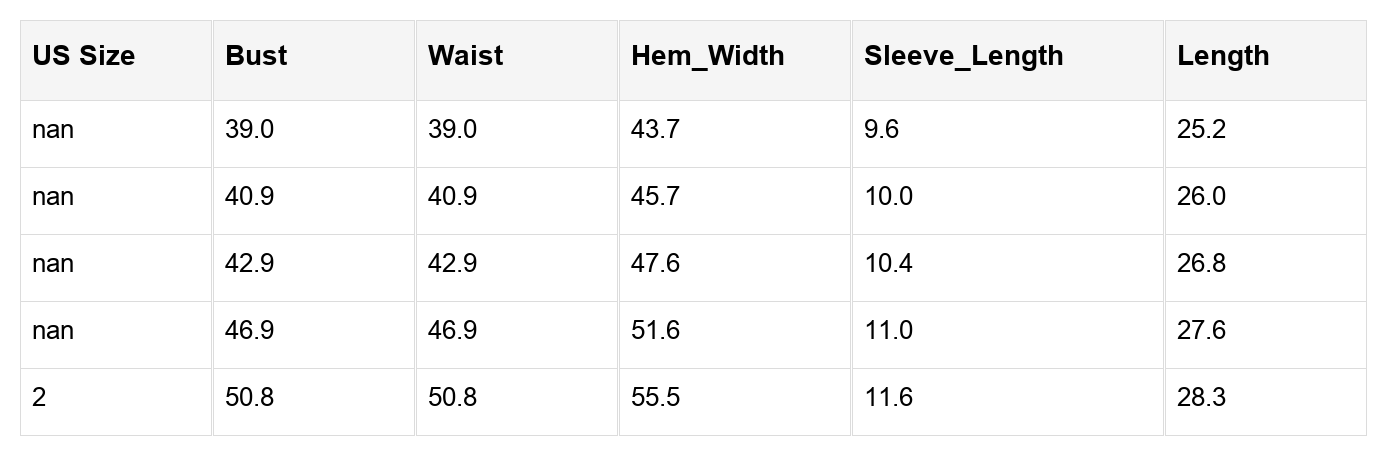Image resolution: width=1386 pixels, height=455 pixels.
Task: Click the Sleeve_Length column header
Action: [963, 56]
